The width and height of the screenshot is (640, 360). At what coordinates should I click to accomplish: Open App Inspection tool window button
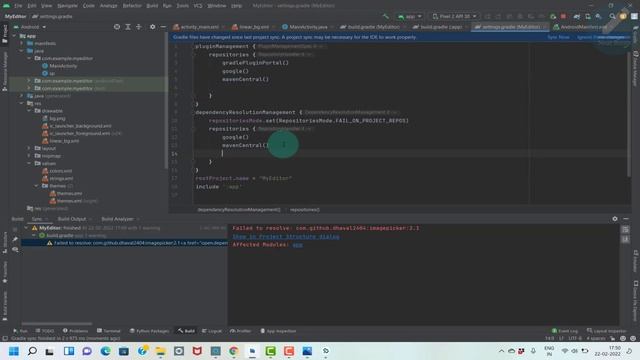coord(278,331)
